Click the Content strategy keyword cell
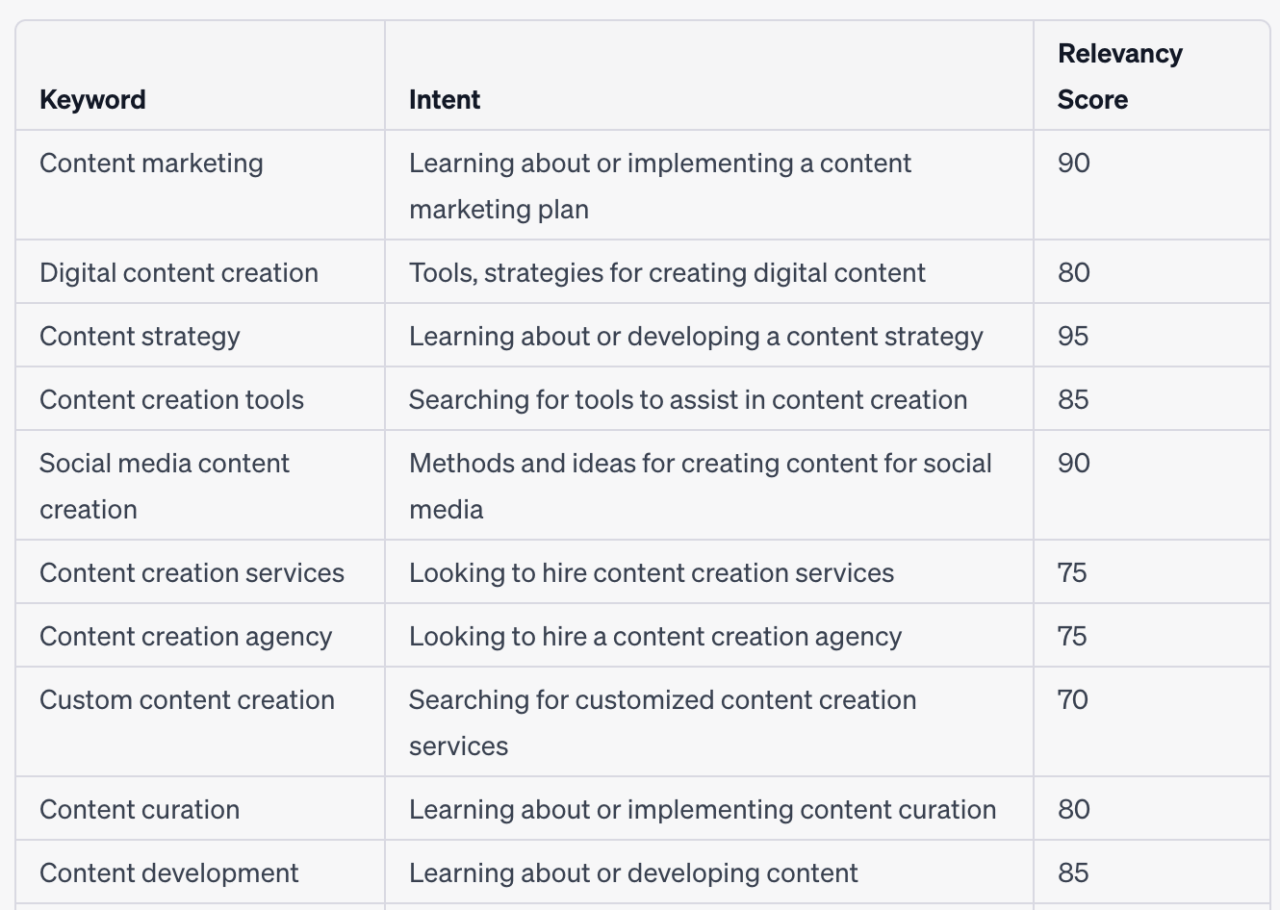The width and height of the screenshot is (1280, 910). click(140, 336)
